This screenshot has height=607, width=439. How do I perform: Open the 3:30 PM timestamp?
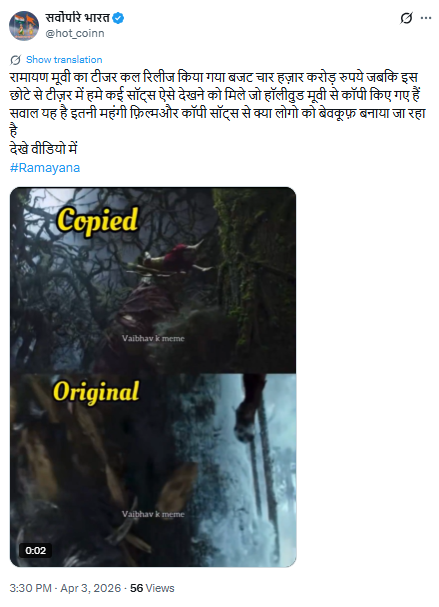pos(30,588)
